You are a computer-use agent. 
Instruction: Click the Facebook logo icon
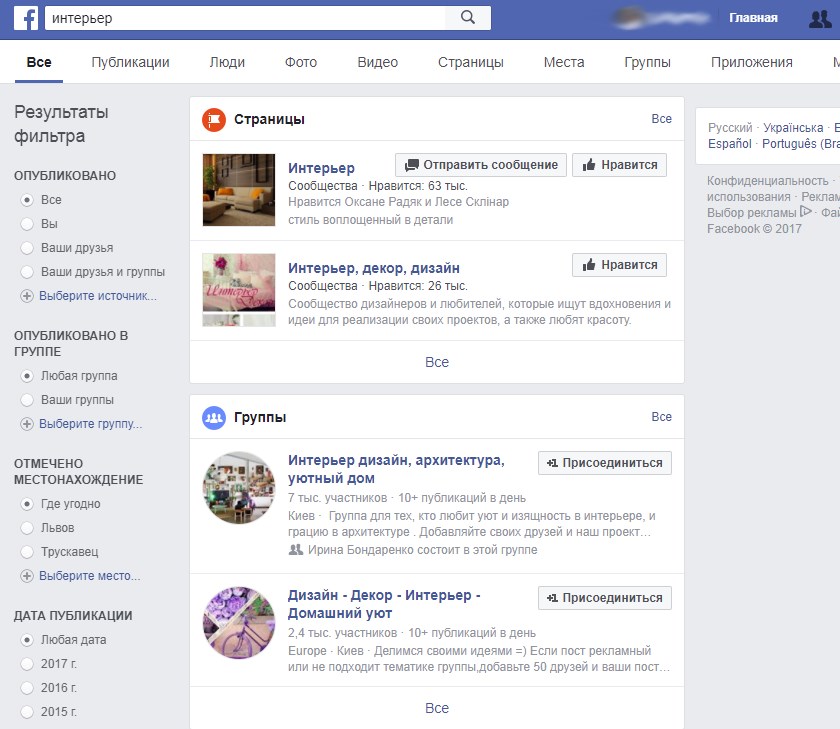click(x=26, y=18)
